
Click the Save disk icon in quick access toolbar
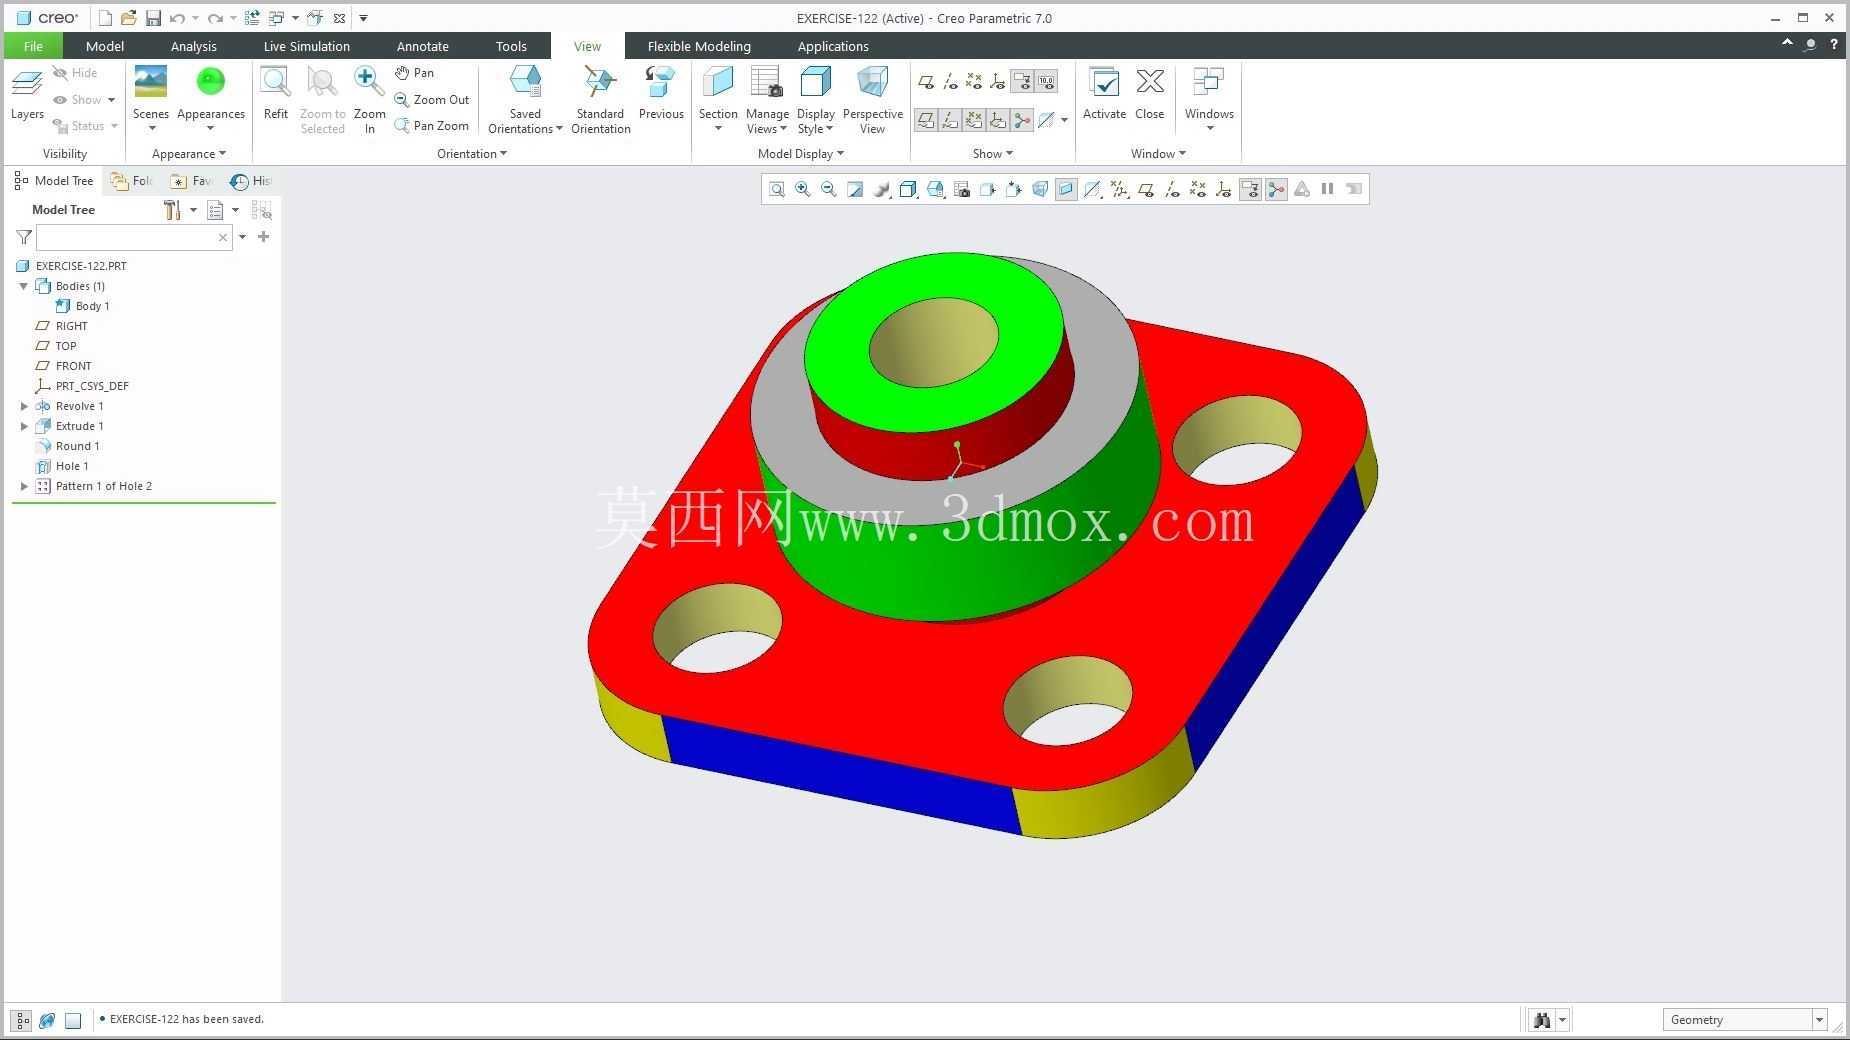tap(153, 18)
